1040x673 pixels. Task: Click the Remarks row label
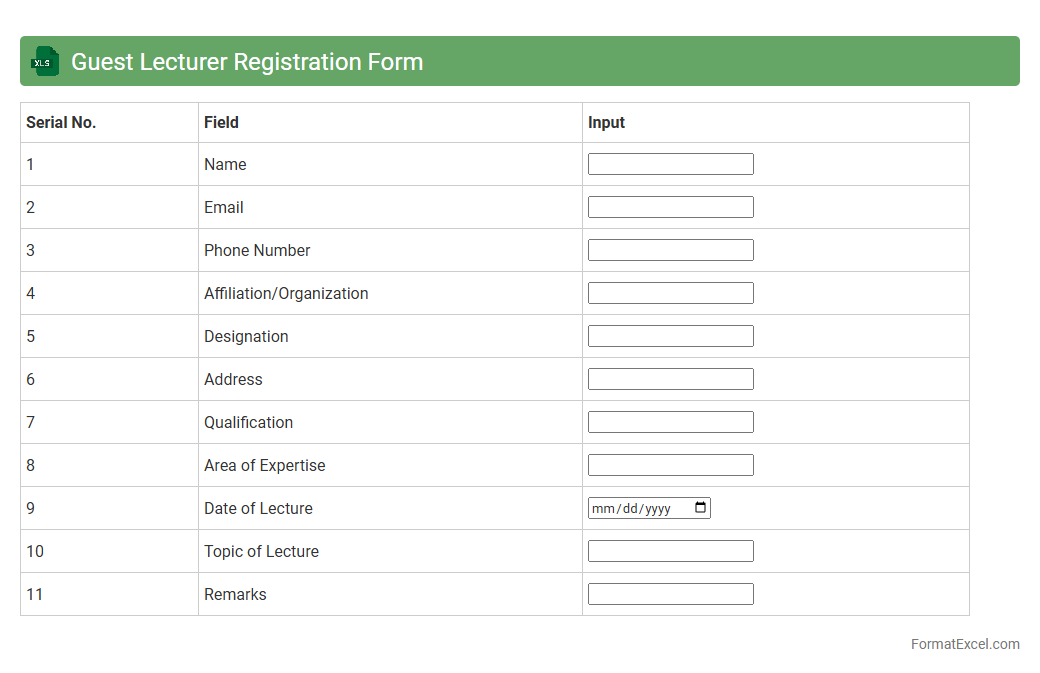235,594
